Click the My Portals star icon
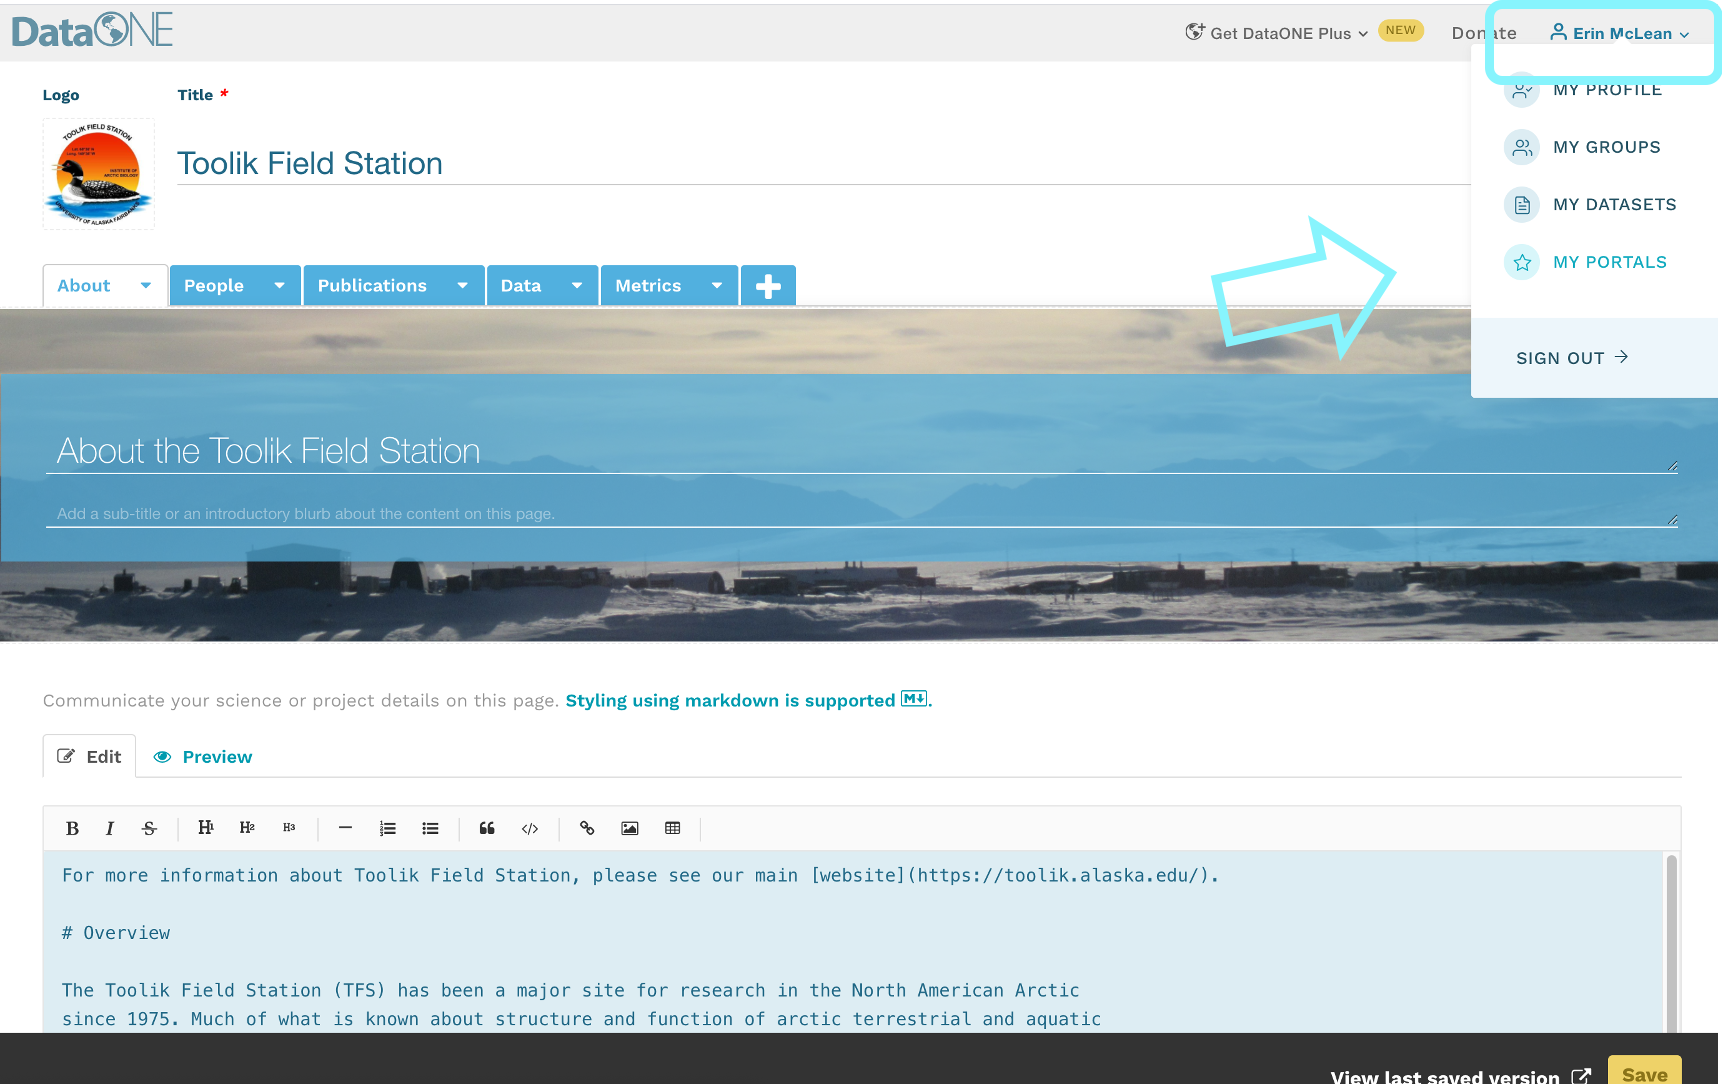Viewport: 1722px width, 1084px height. pyautogui.click(x=1522, y=262)
